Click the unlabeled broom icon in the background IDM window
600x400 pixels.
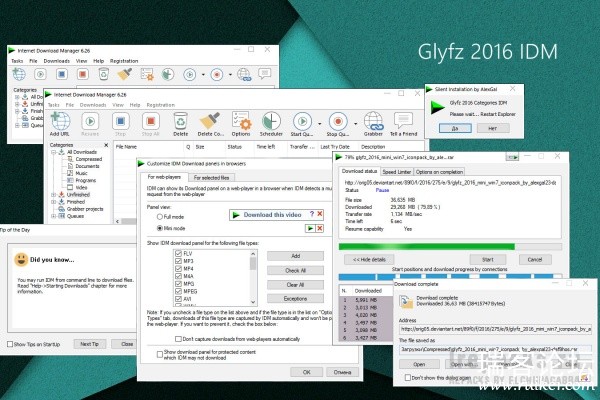124,74
